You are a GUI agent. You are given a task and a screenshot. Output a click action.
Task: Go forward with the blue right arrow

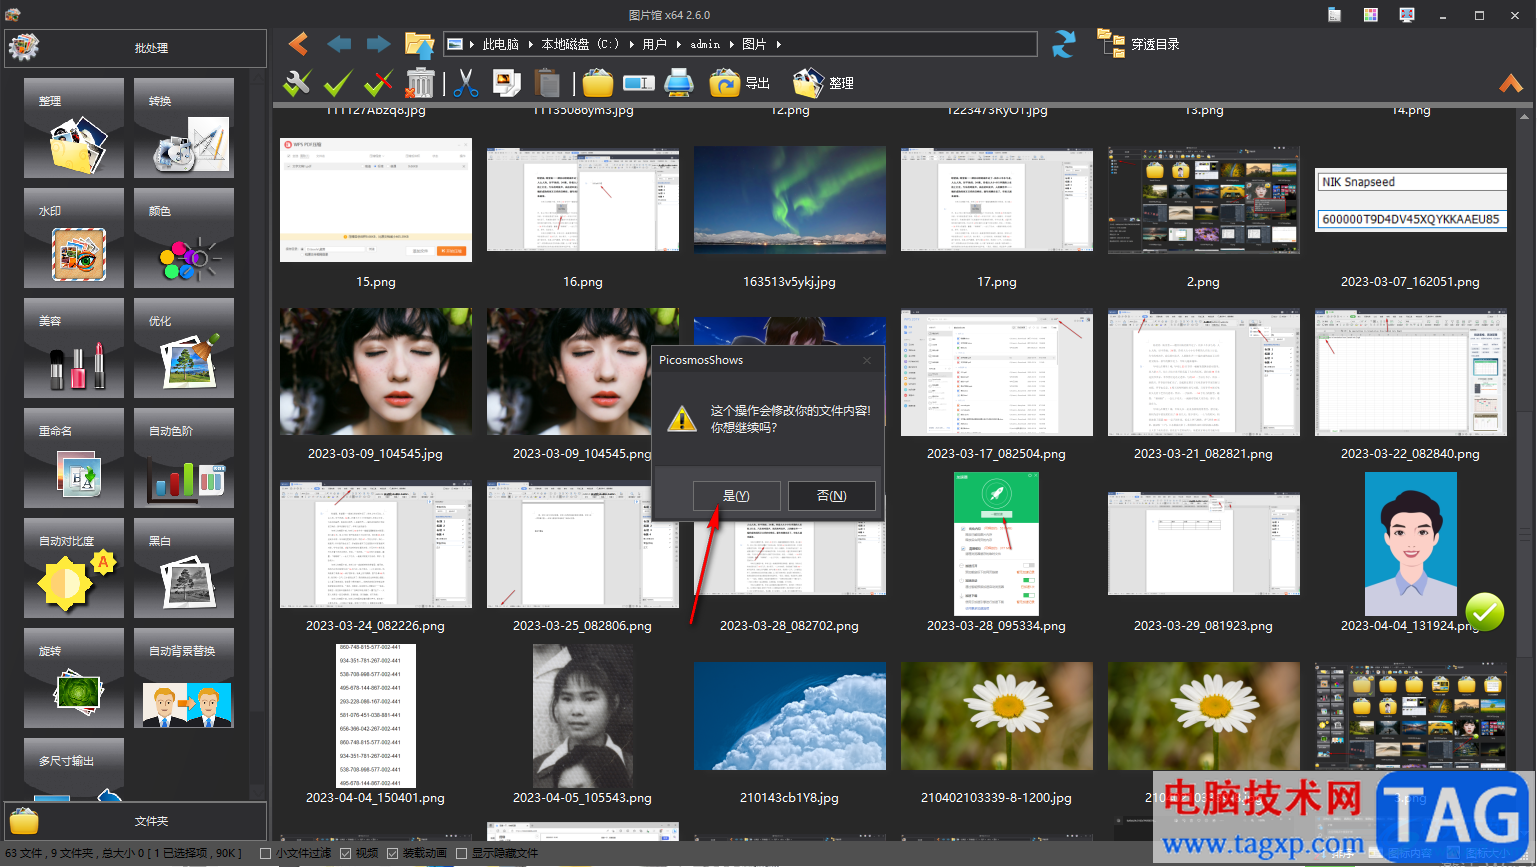[x=378, y=44]
